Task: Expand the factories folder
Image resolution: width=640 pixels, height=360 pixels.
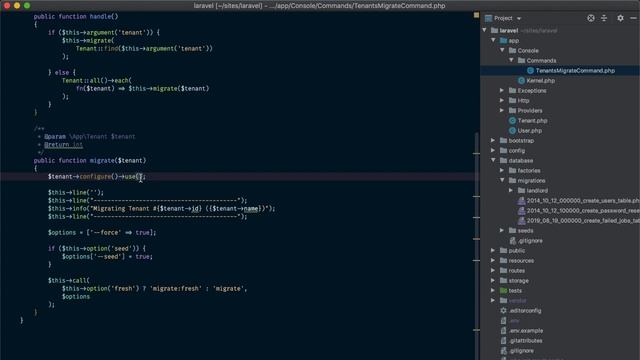Action: pyautogui.click(x=502, y=170)
